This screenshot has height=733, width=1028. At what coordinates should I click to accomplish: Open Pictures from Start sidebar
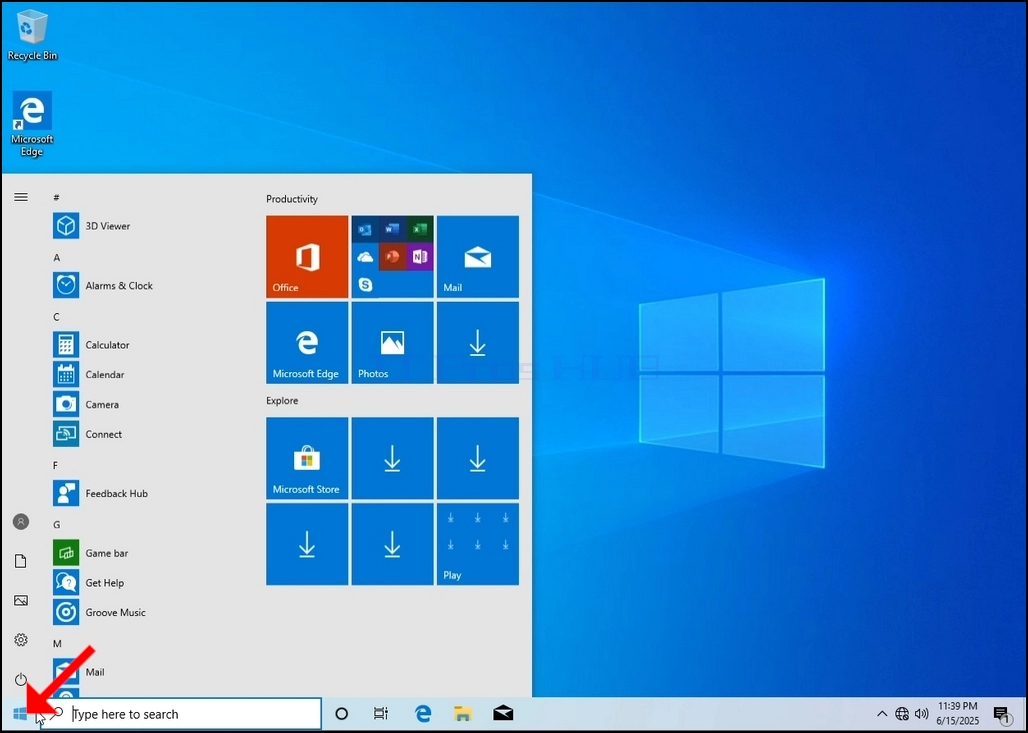point(21,601)
